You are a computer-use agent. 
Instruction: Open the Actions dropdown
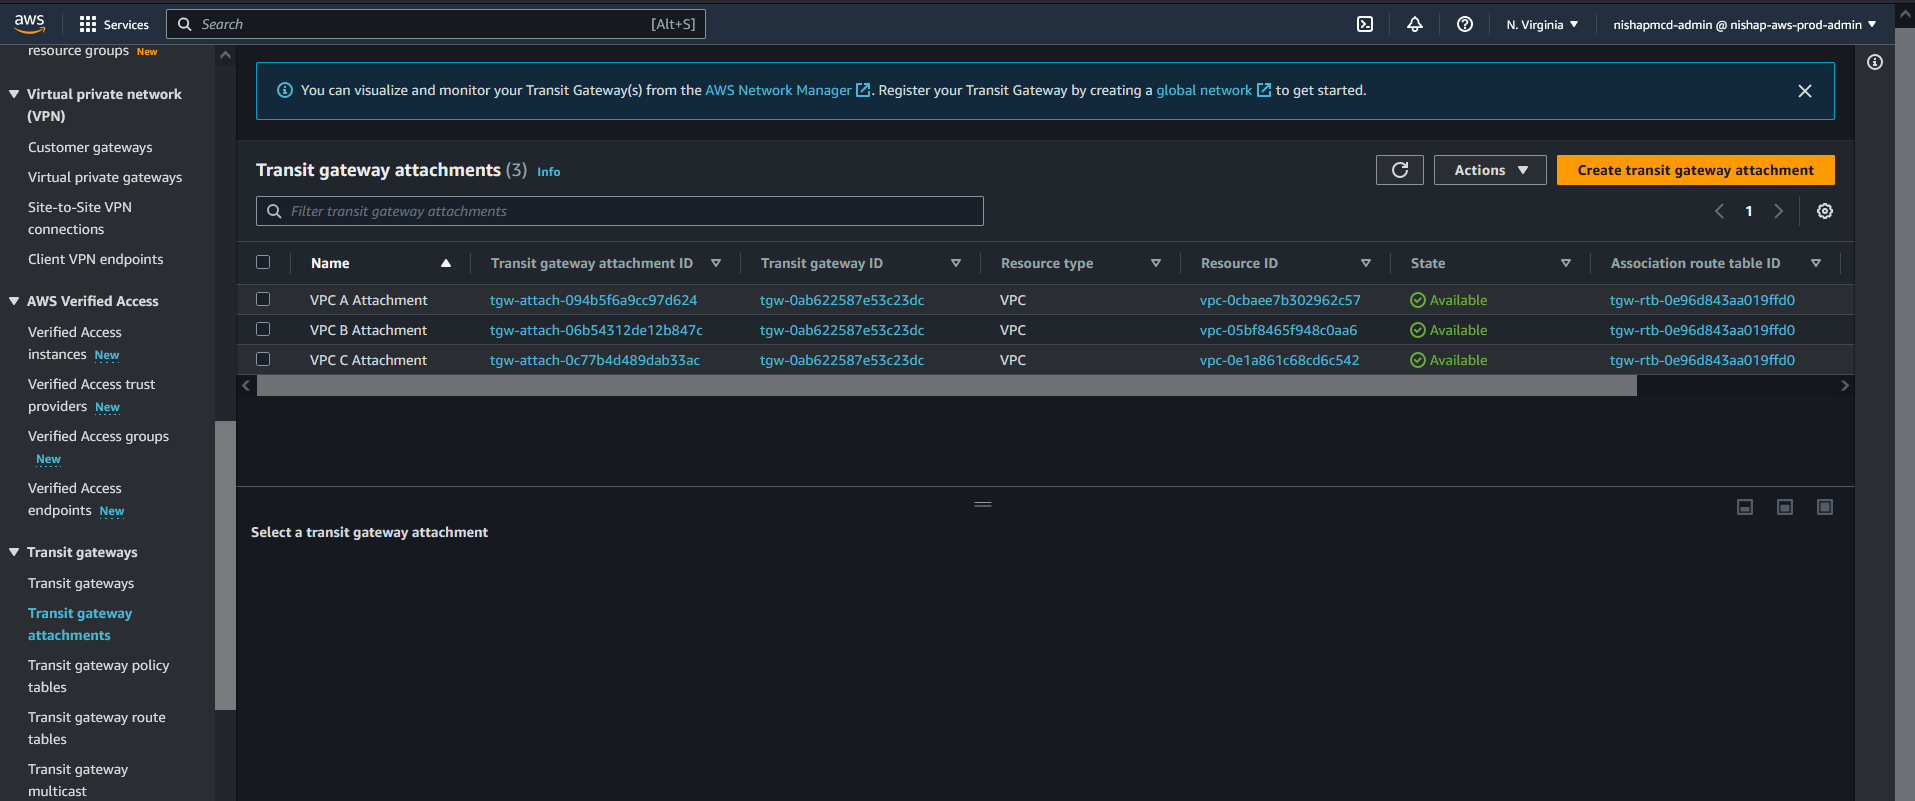(x=1489, y=170)
